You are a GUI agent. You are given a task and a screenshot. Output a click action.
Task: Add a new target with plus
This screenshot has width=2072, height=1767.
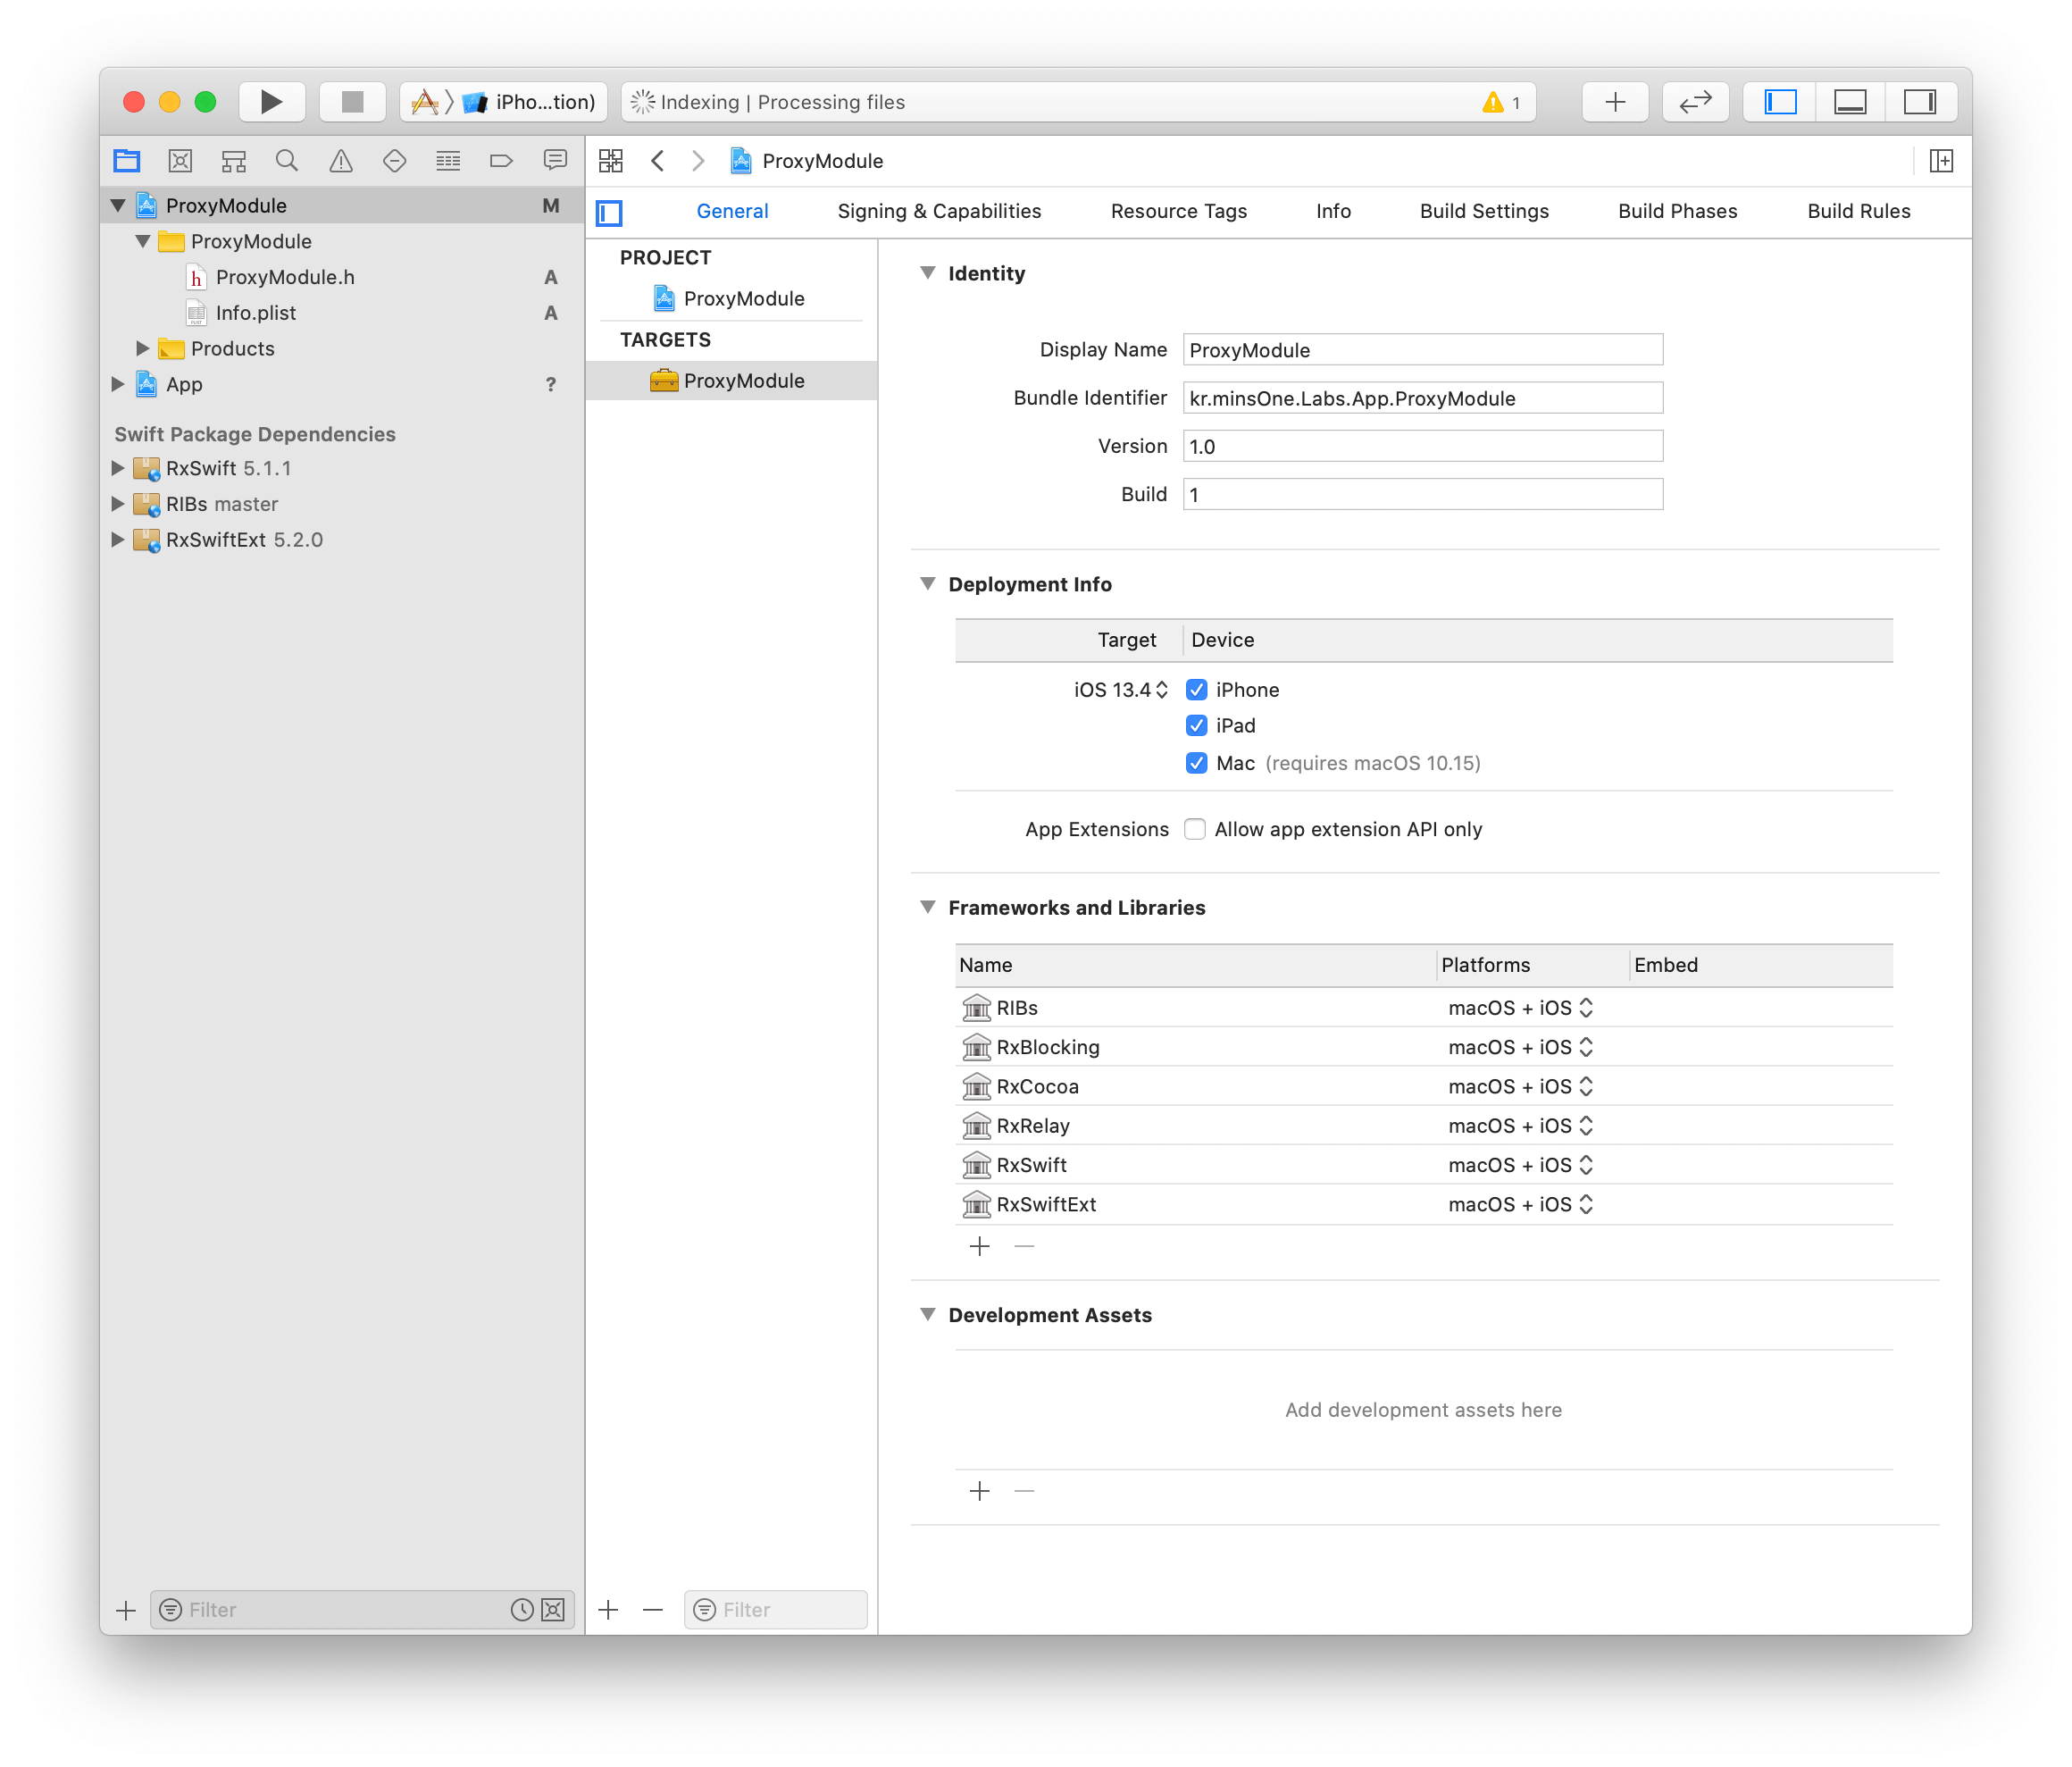[x=608, y=1610]
